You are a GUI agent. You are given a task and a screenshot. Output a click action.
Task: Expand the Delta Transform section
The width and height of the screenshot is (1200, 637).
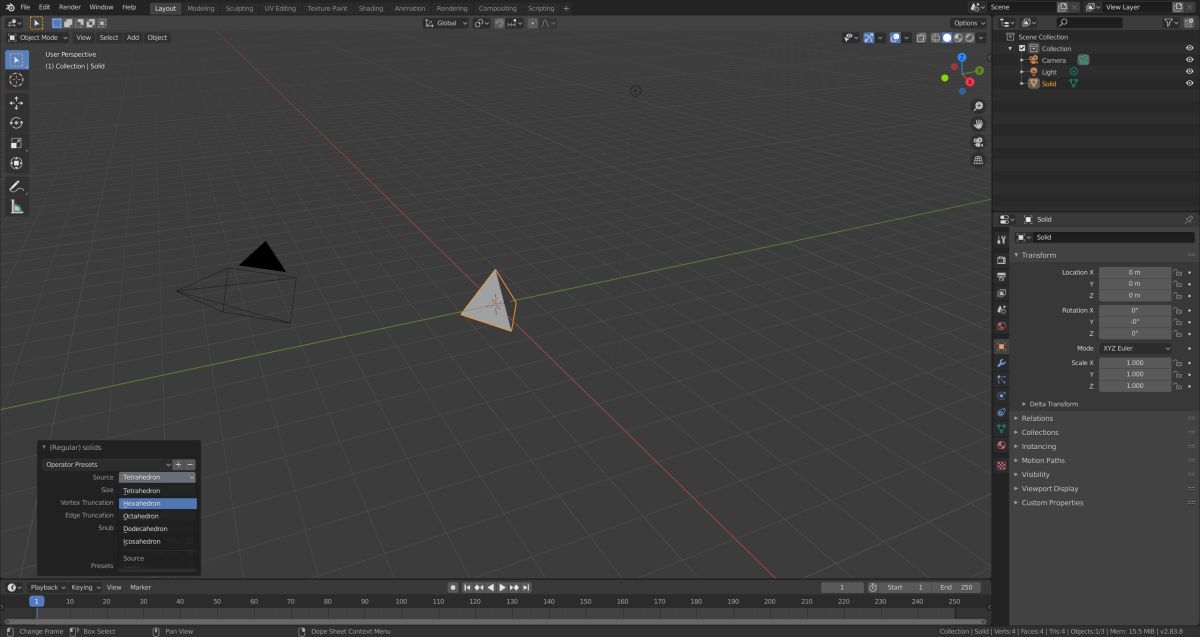[x=1054, y=404]
